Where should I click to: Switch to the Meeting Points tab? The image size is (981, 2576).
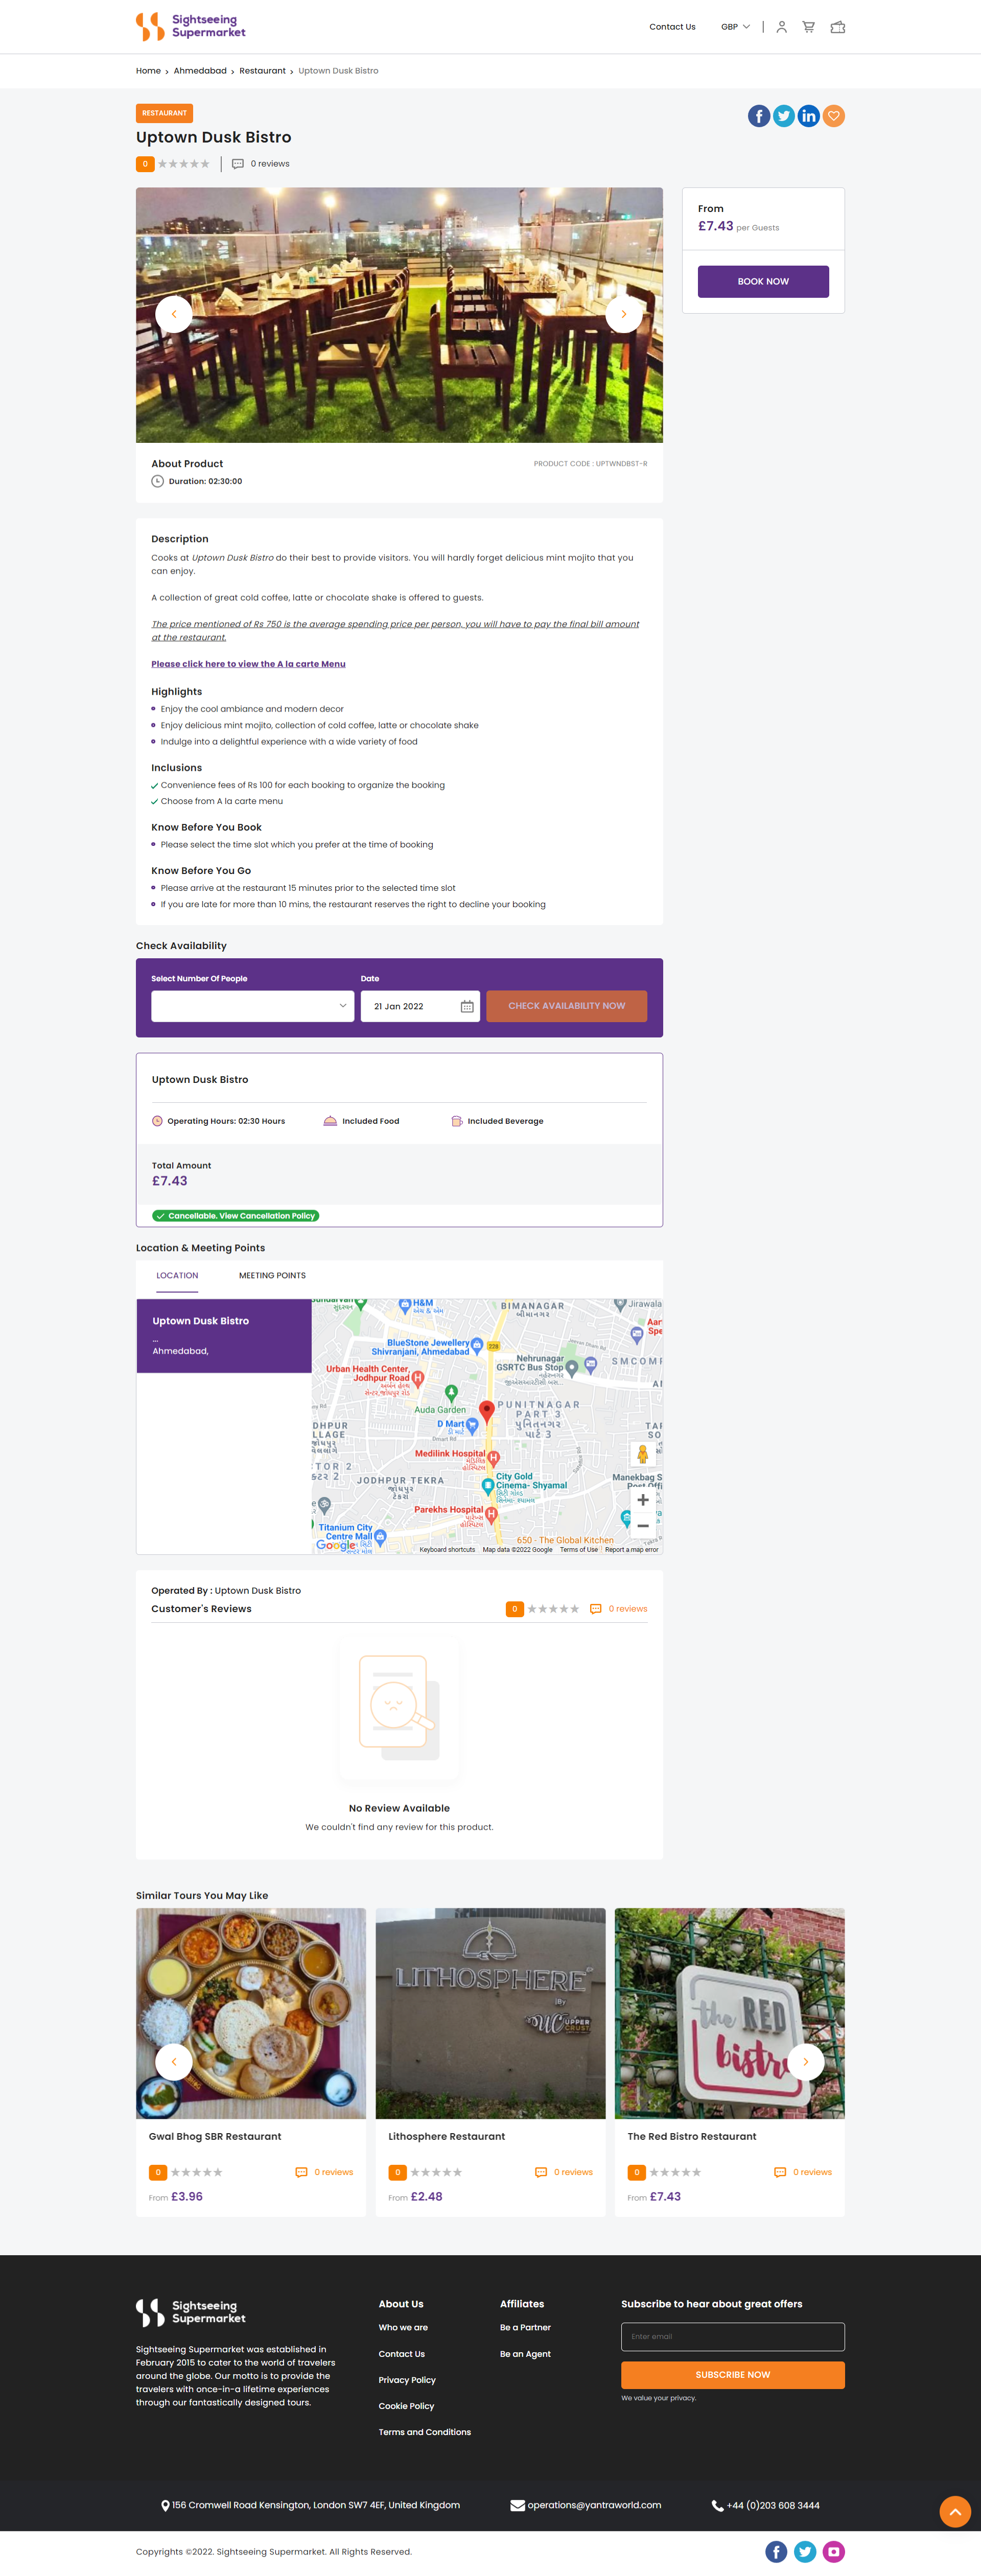pos(272,1275)
